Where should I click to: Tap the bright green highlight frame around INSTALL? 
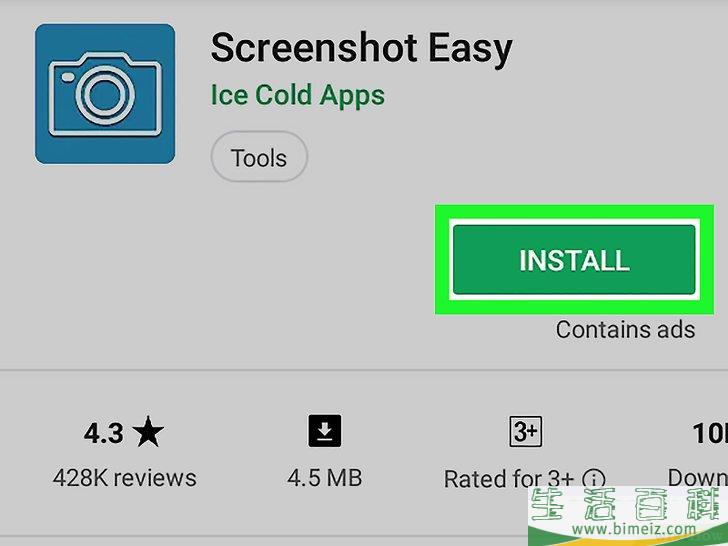point(574,260)
